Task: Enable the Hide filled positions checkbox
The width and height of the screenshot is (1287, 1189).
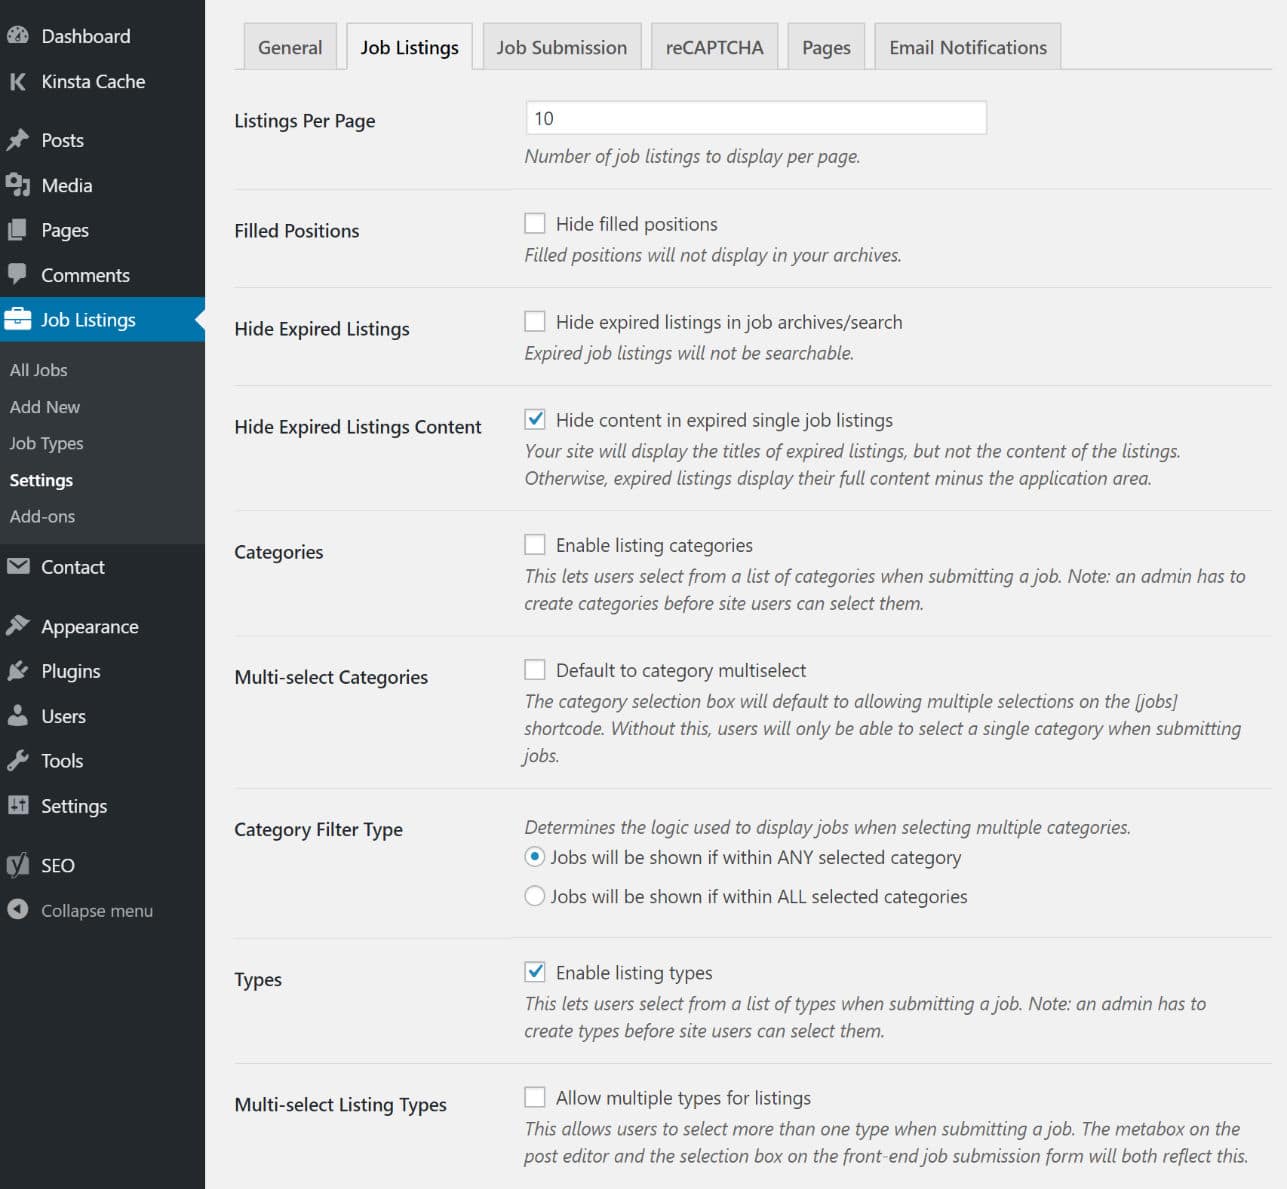Action: tap(535, 223)
